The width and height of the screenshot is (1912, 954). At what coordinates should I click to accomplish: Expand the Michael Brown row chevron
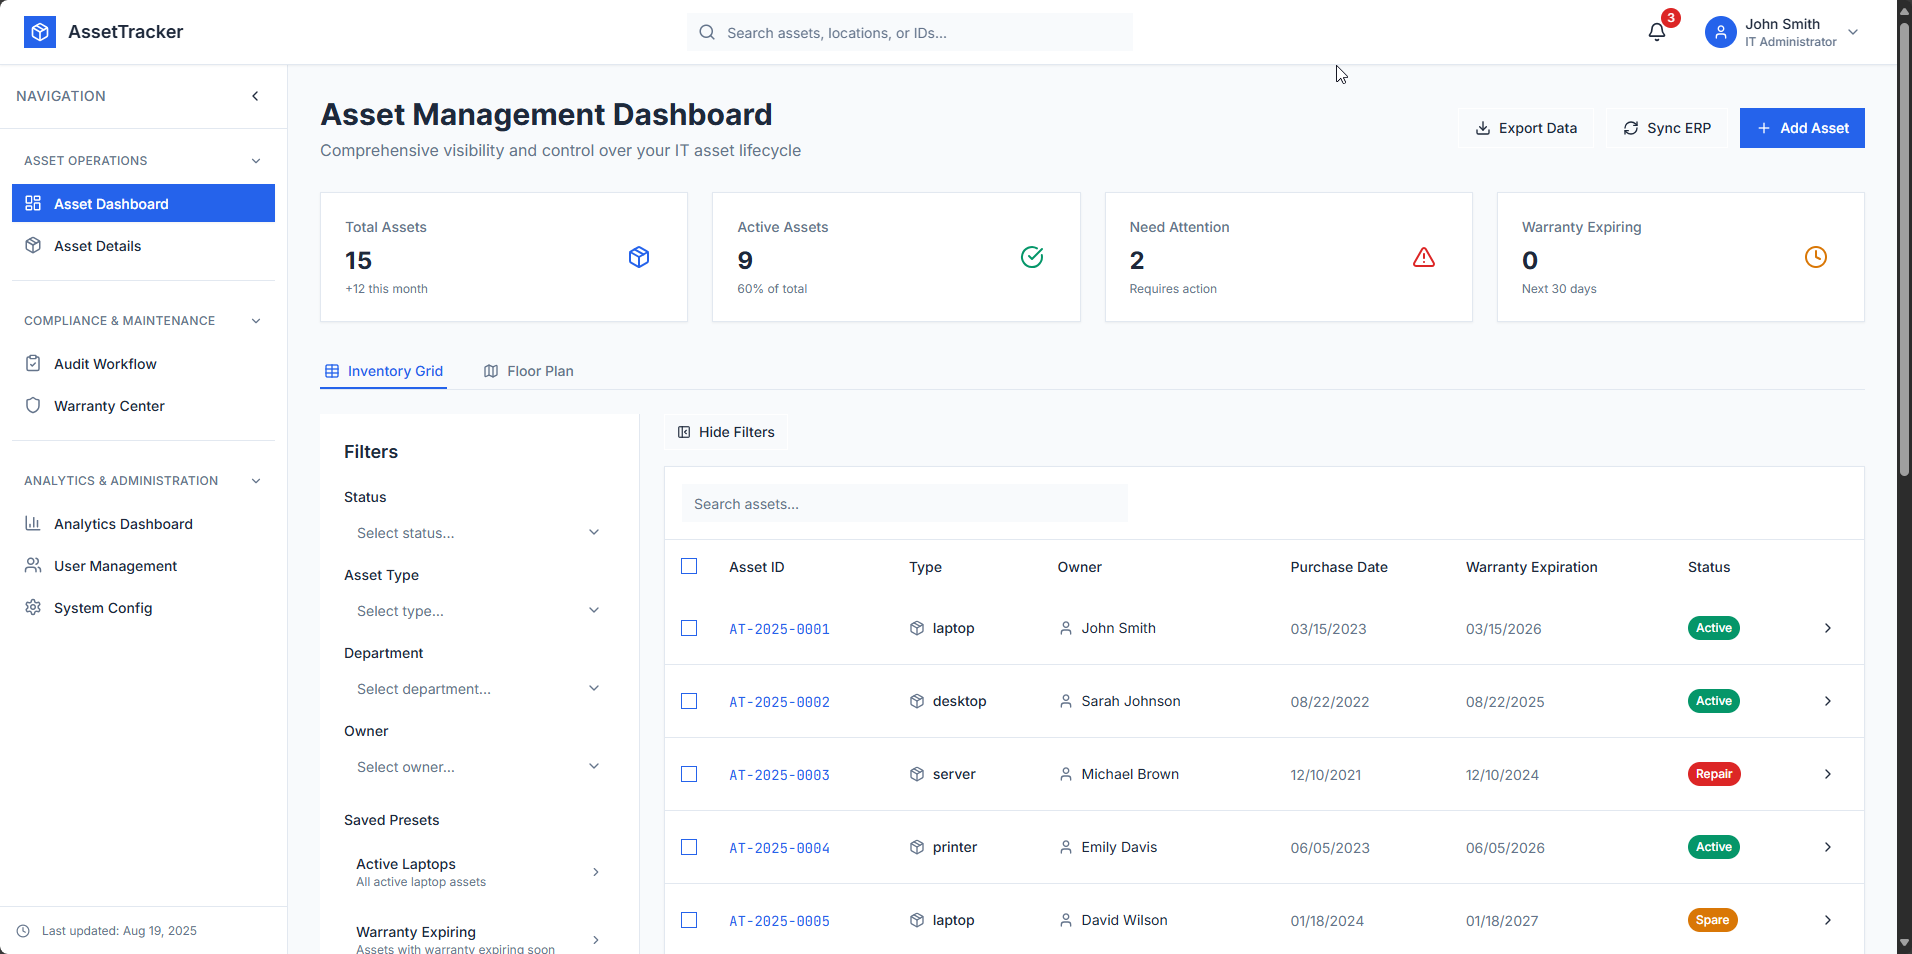tap(1828, 774)
